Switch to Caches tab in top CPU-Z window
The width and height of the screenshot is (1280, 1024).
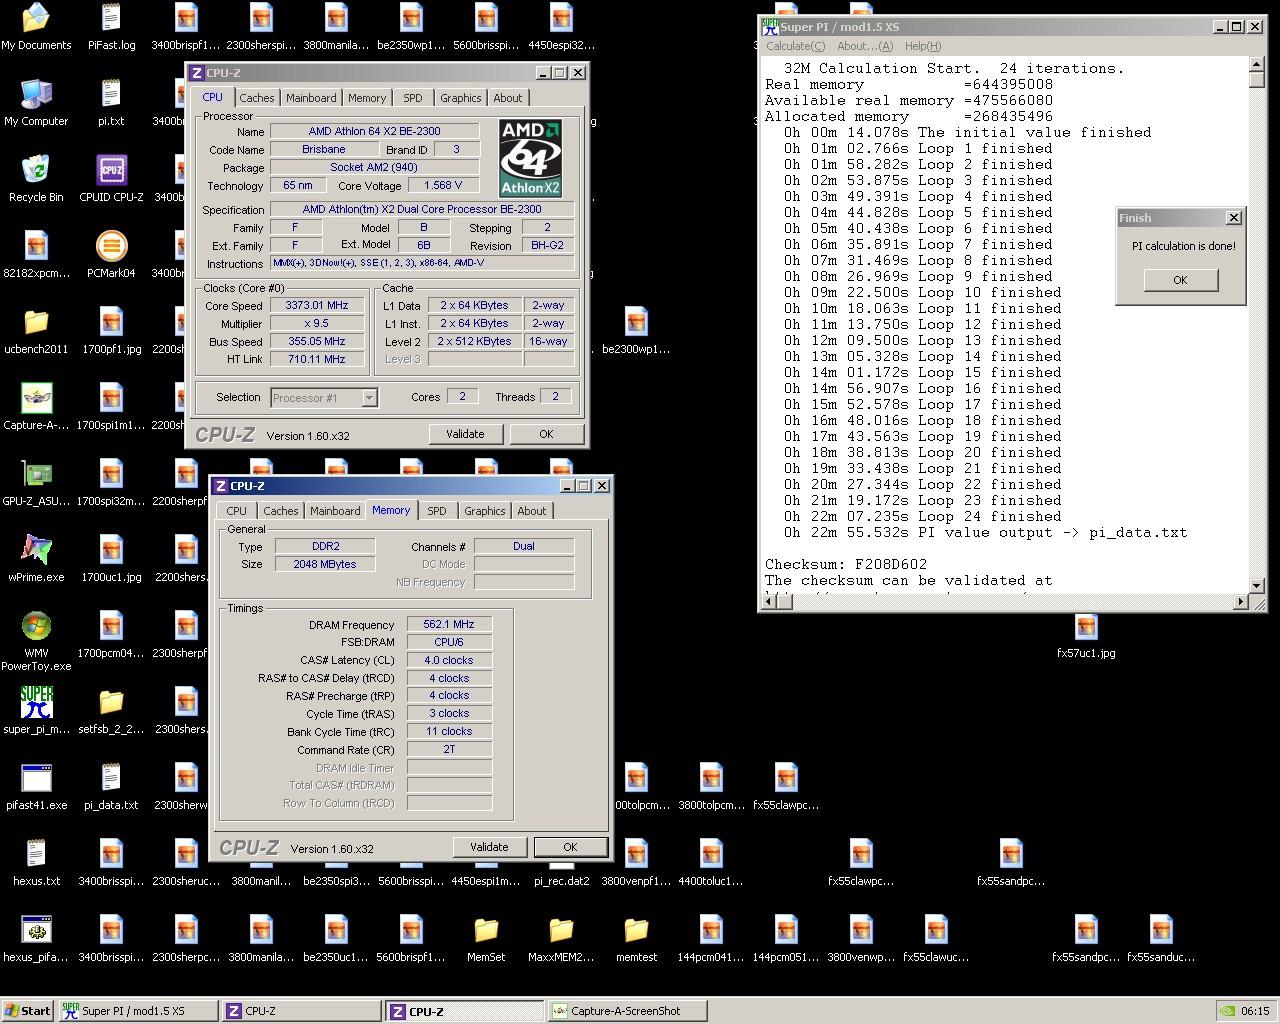tap(256, 98)
